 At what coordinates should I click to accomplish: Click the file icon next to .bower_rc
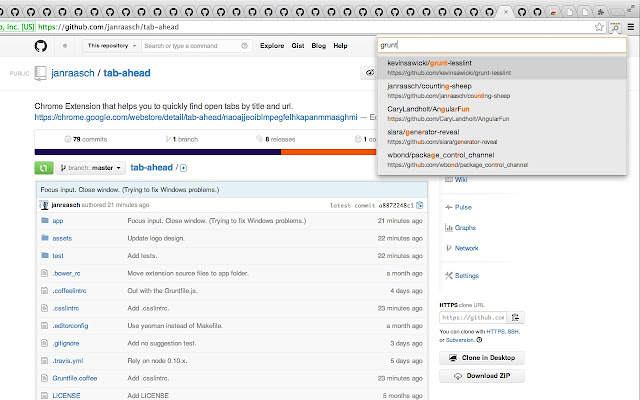click(44, 273)
